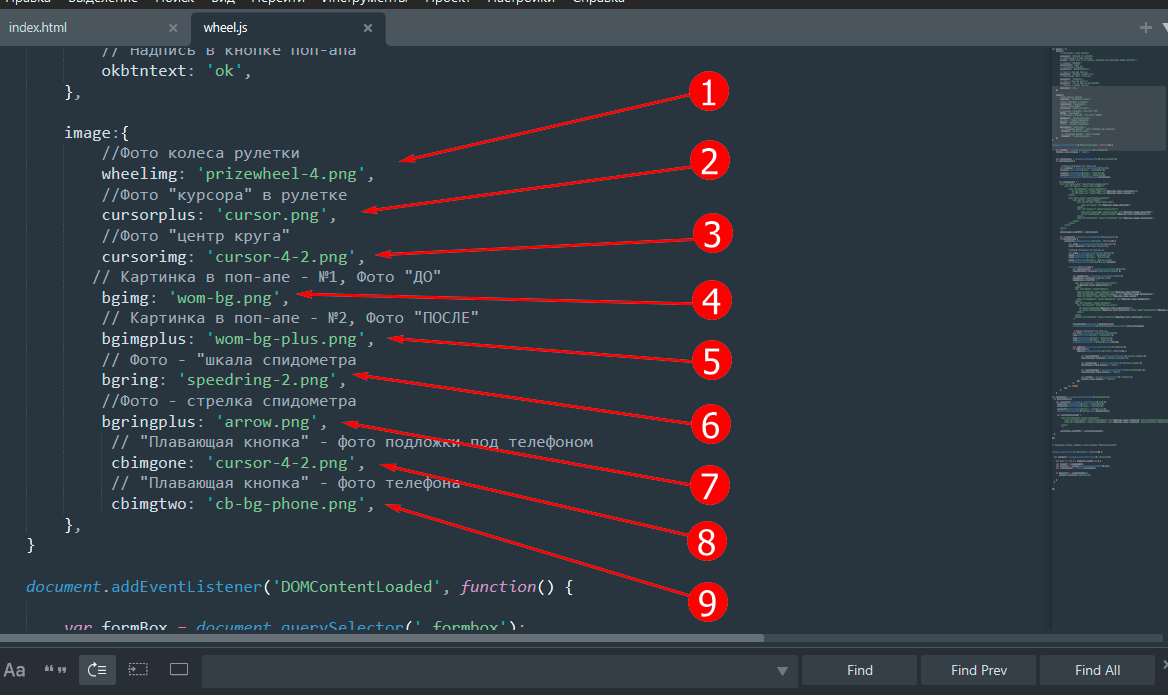Close the wheel.js tab

(367, 28)
